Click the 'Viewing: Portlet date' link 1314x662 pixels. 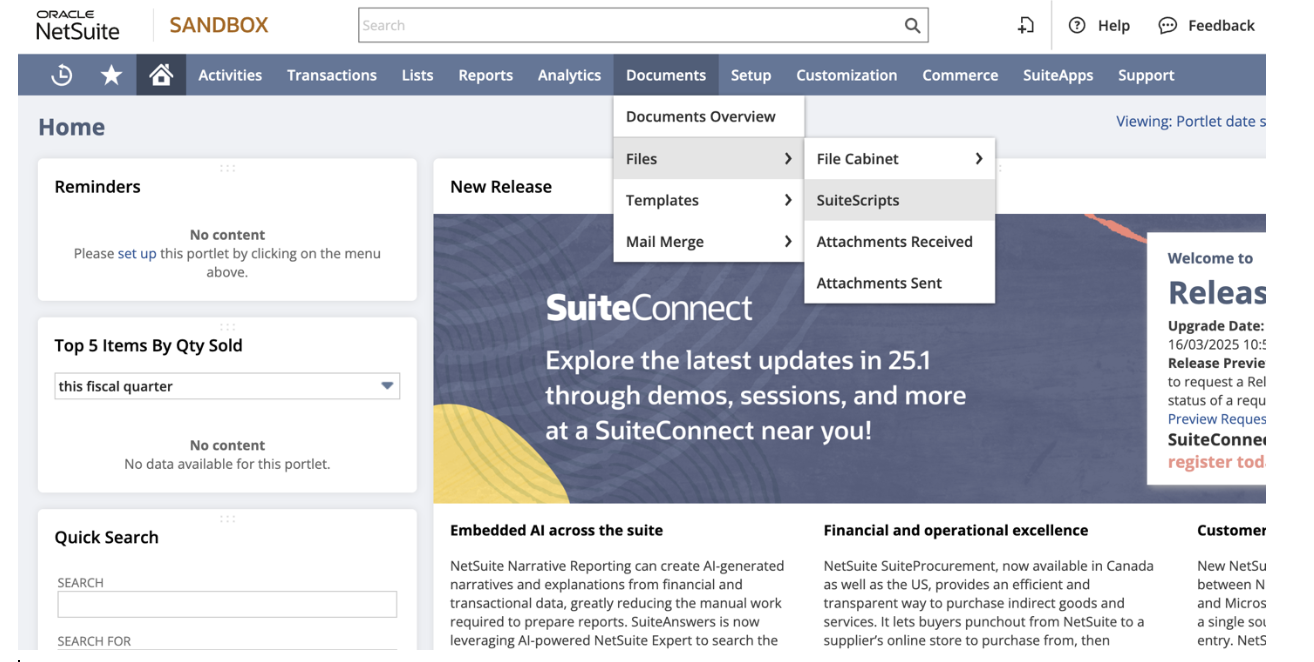1190,121
